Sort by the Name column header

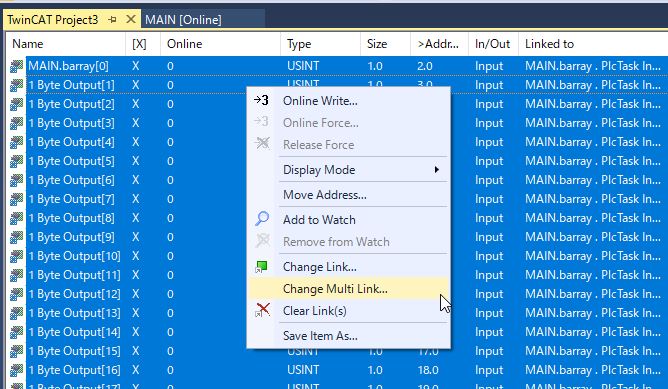[x=66, y=44]
